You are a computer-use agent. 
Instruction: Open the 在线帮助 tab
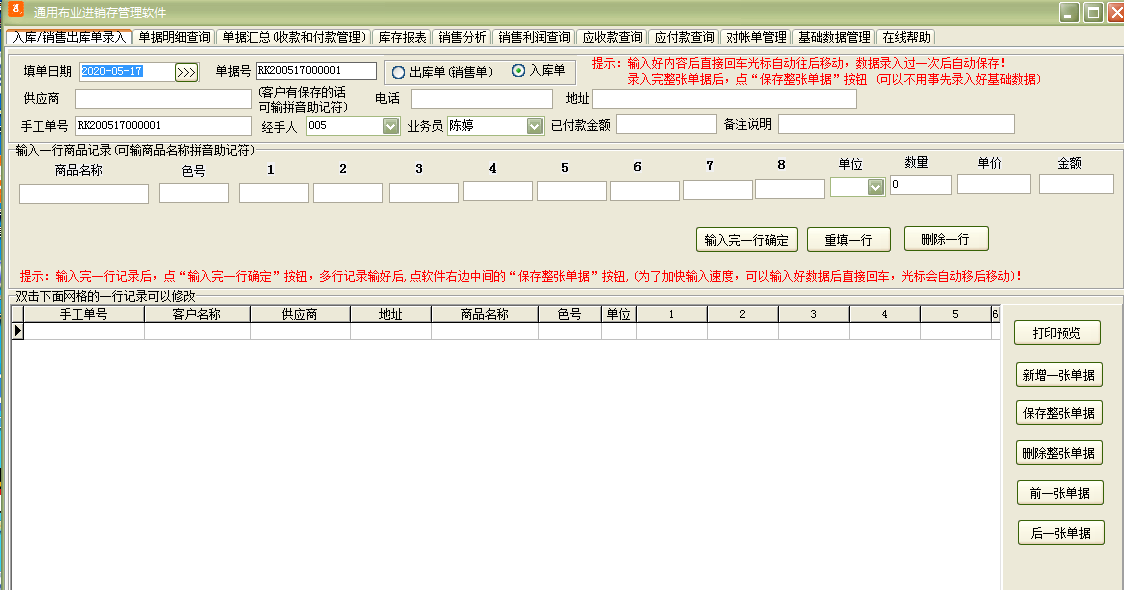click(x=906, y=37)
